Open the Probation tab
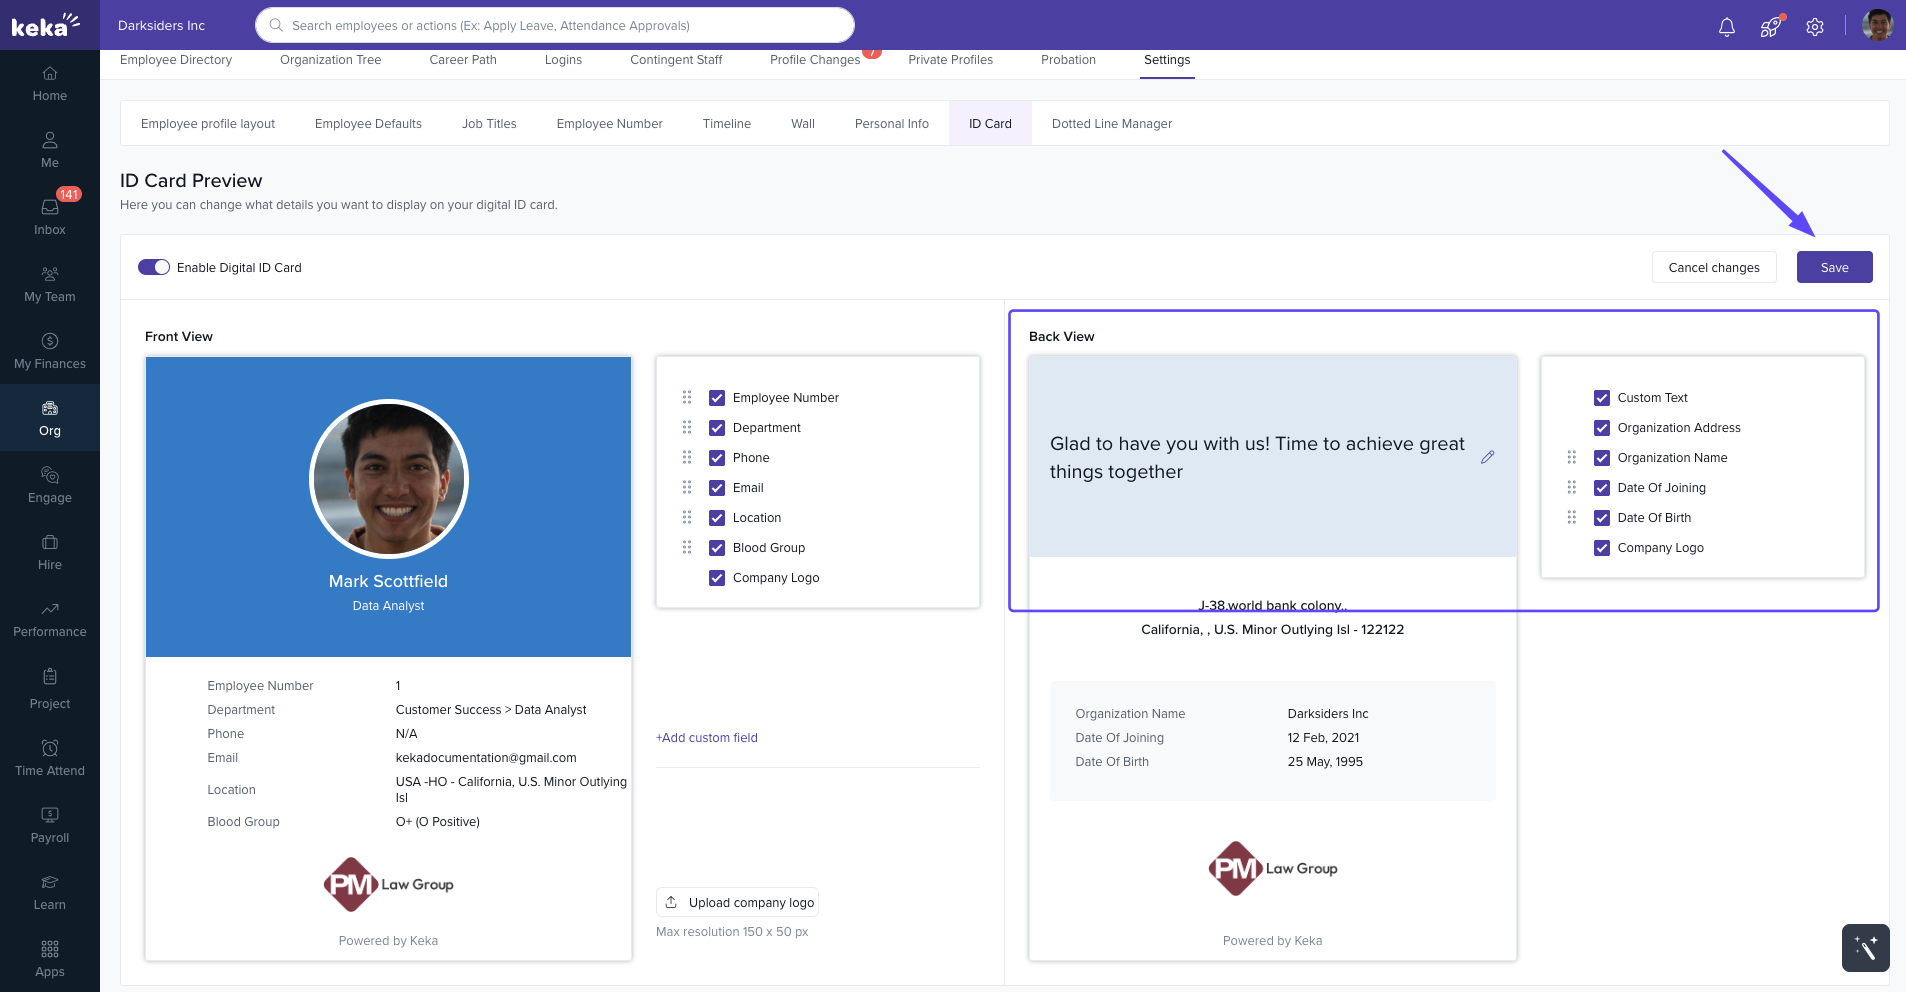 click(x=1068, y=60)
